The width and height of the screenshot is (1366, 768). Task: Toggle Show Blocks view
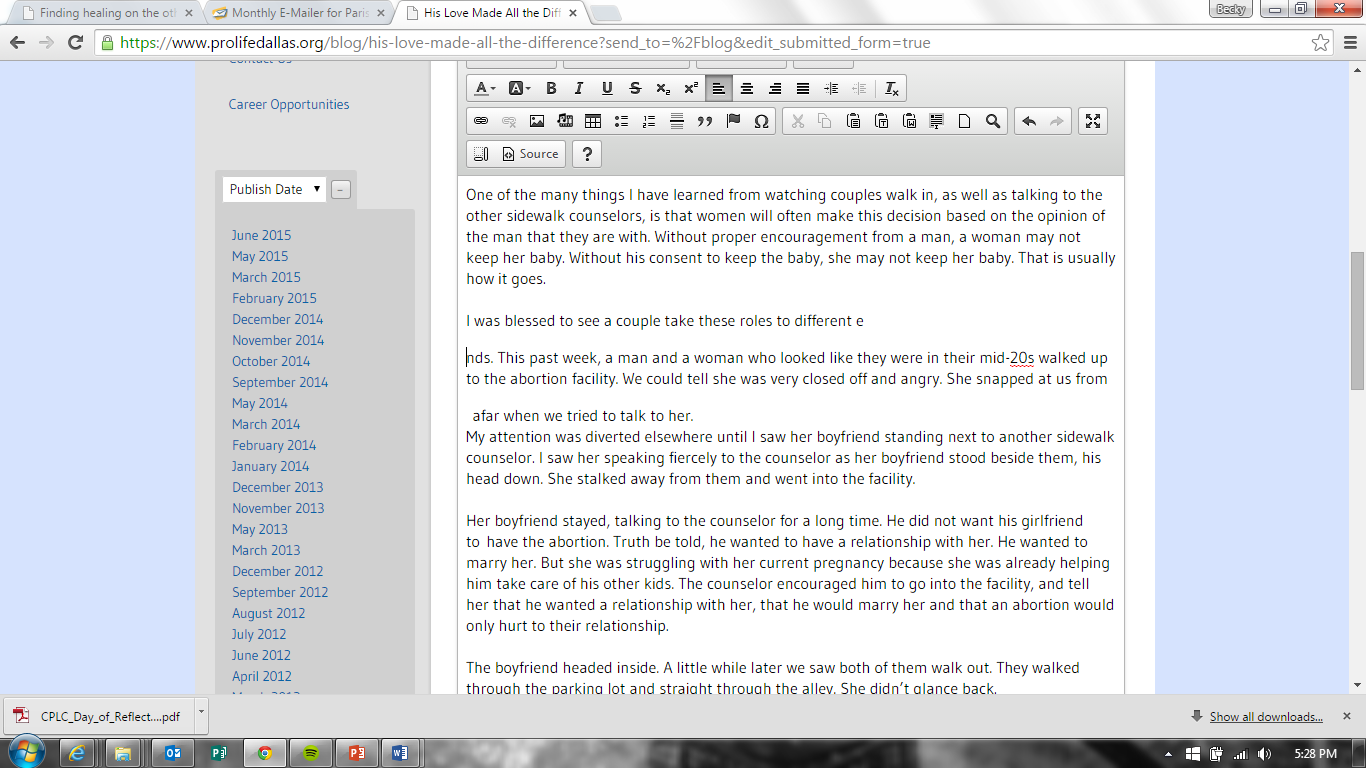(481, 154)
